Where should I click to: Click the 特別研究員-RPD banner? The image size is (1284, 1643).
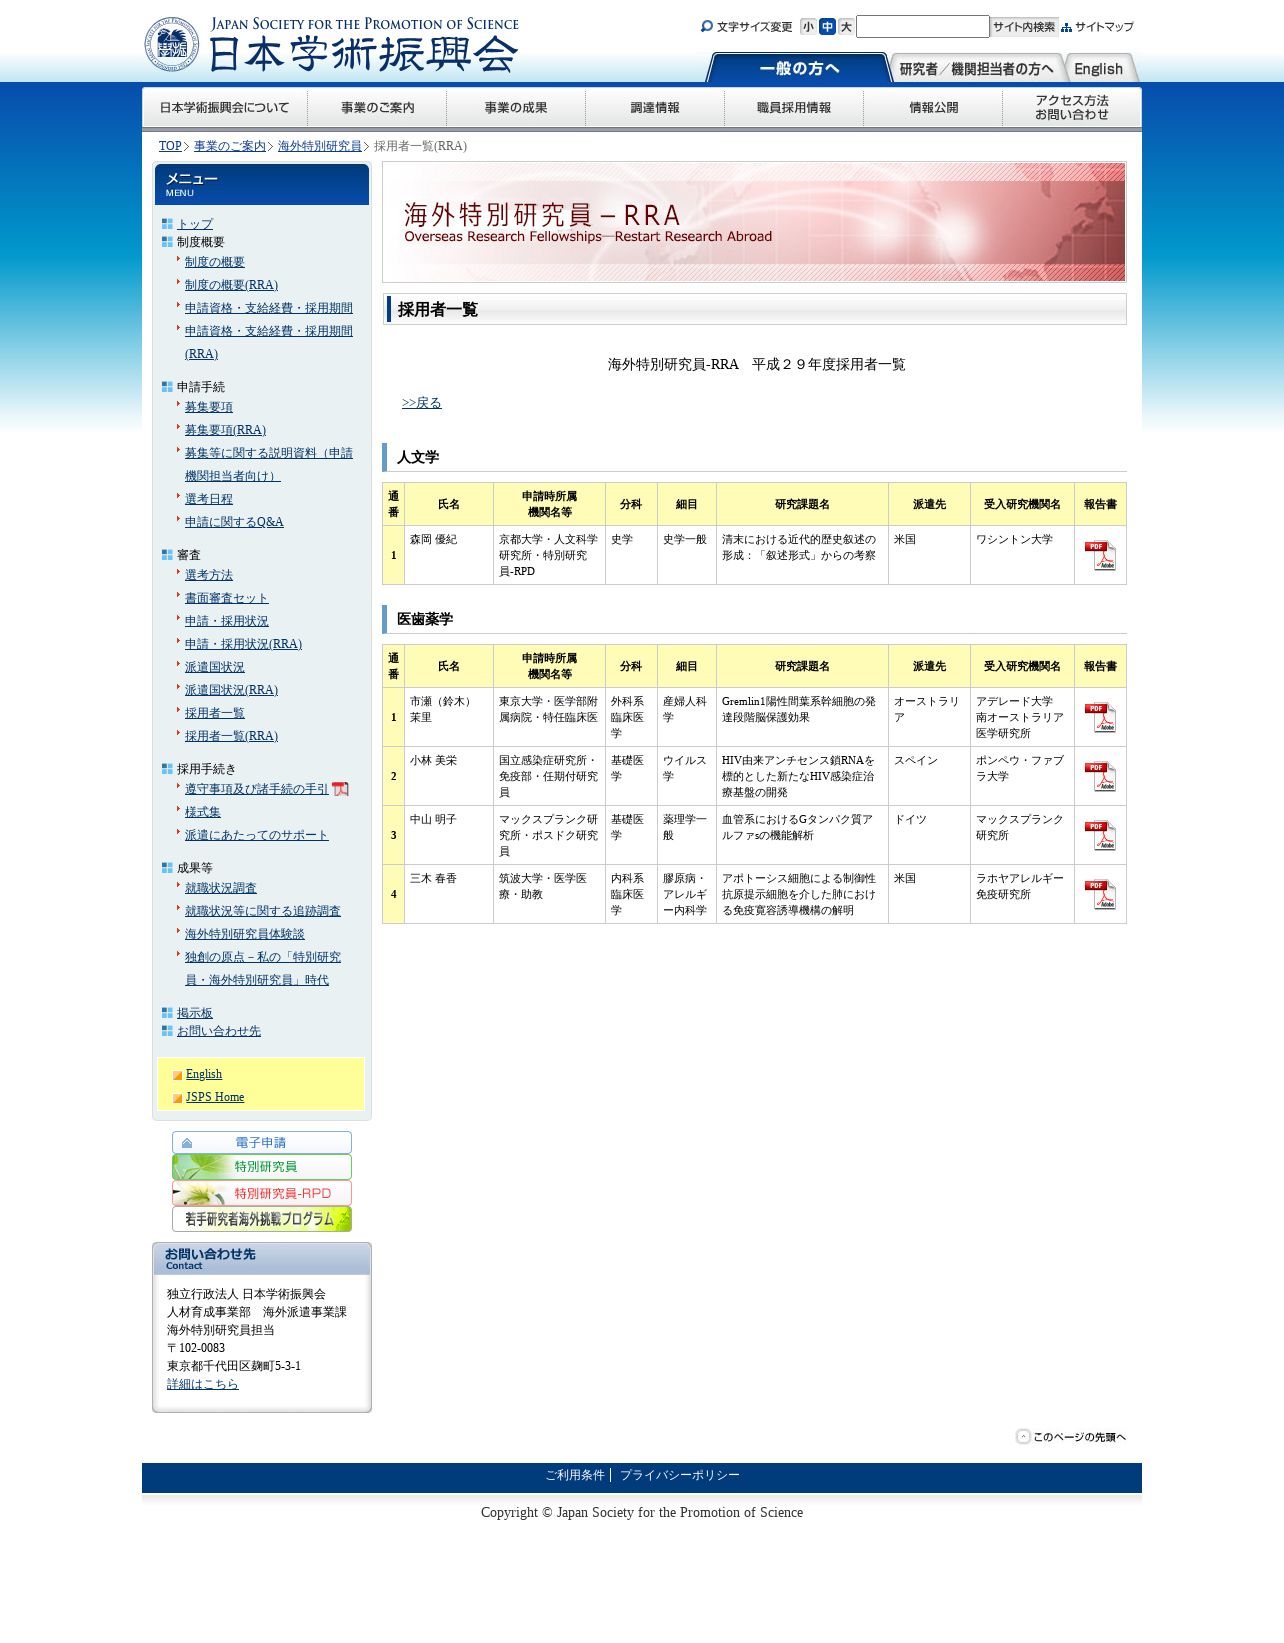[x=262, y=1193]
